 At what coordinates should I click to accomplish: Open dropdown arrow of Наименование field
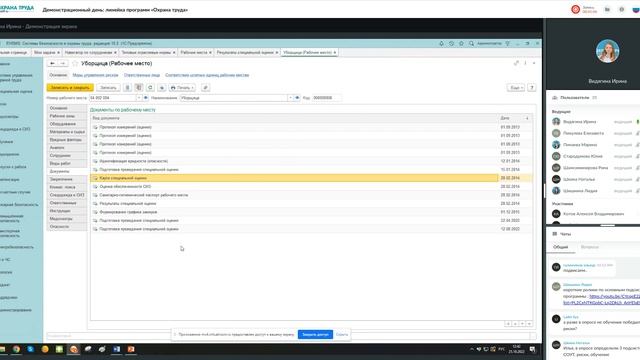click(x=290, y=98)
